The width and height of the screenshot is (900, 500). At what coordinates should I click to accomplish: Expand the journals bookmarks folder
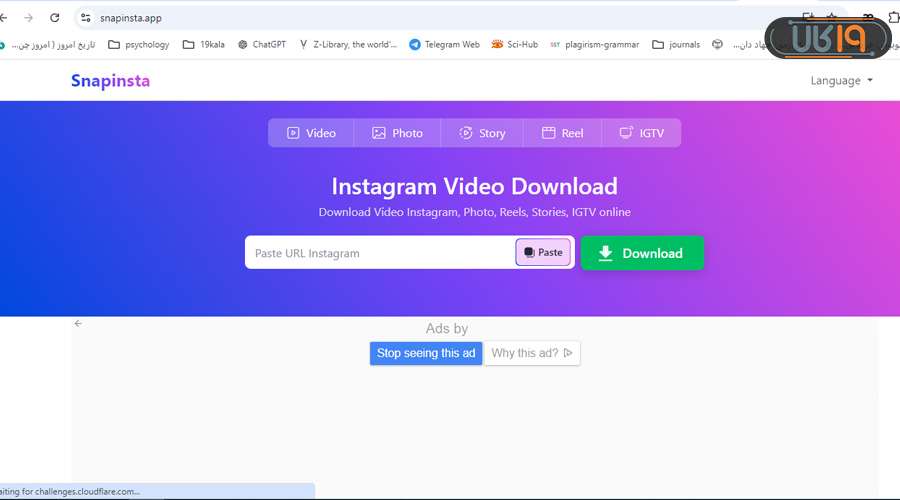coord(676,45)
